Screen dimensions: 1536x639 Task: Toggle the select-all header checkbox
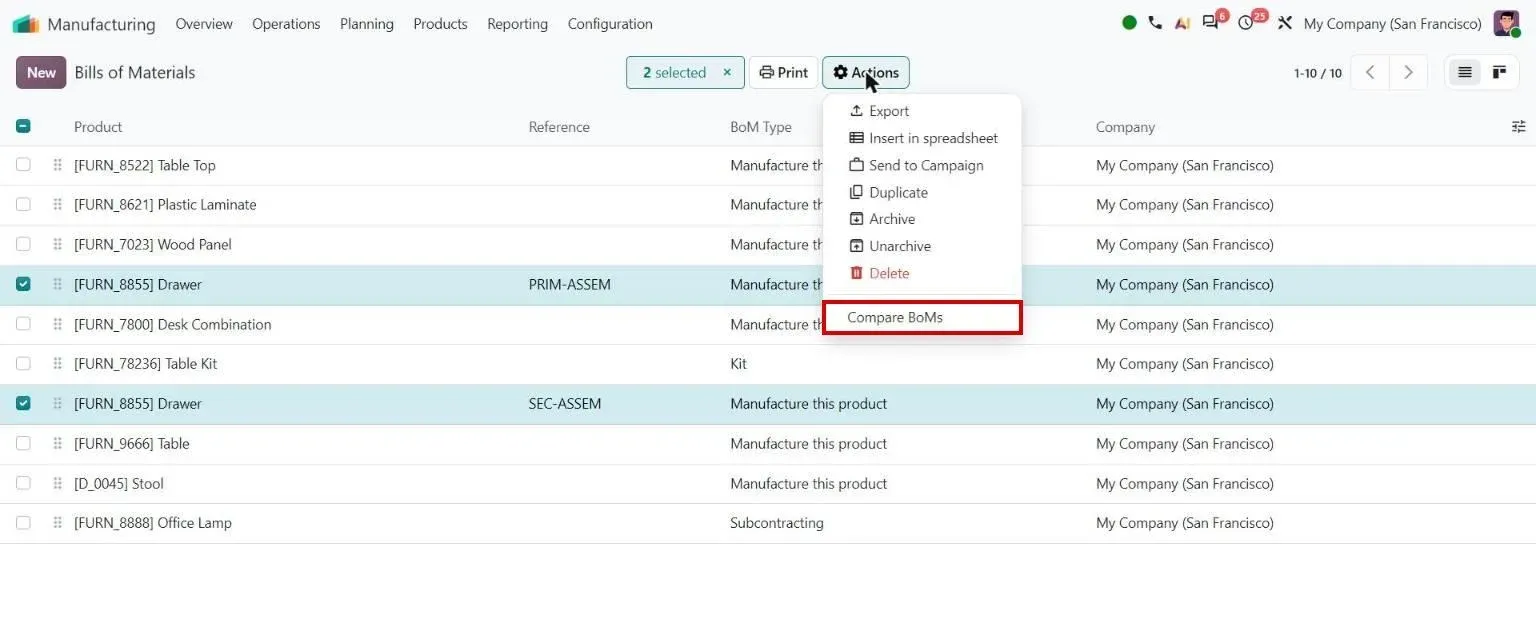[23, 126]
